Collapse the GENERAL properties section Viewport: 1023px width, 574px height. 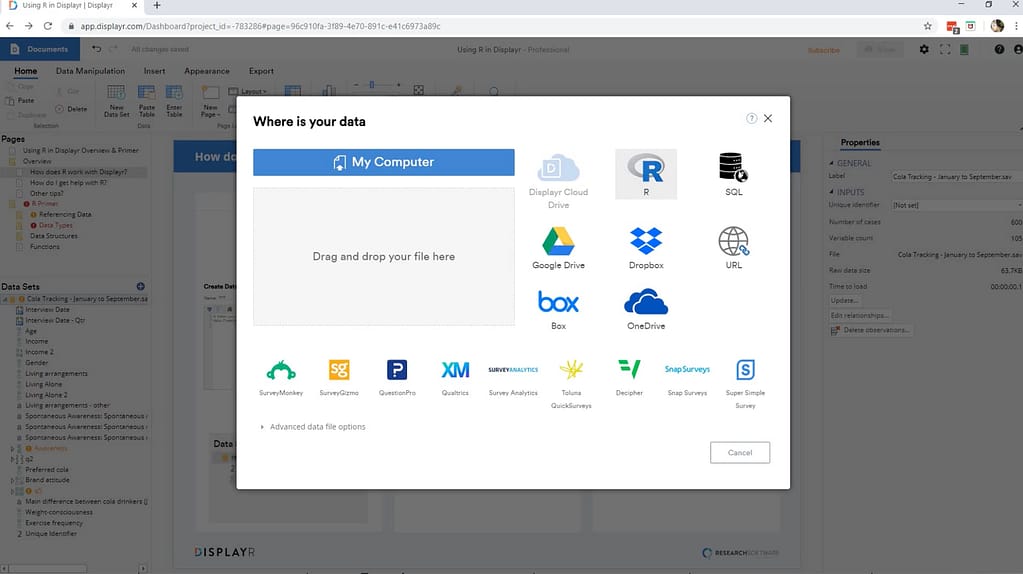click(831, 163)
